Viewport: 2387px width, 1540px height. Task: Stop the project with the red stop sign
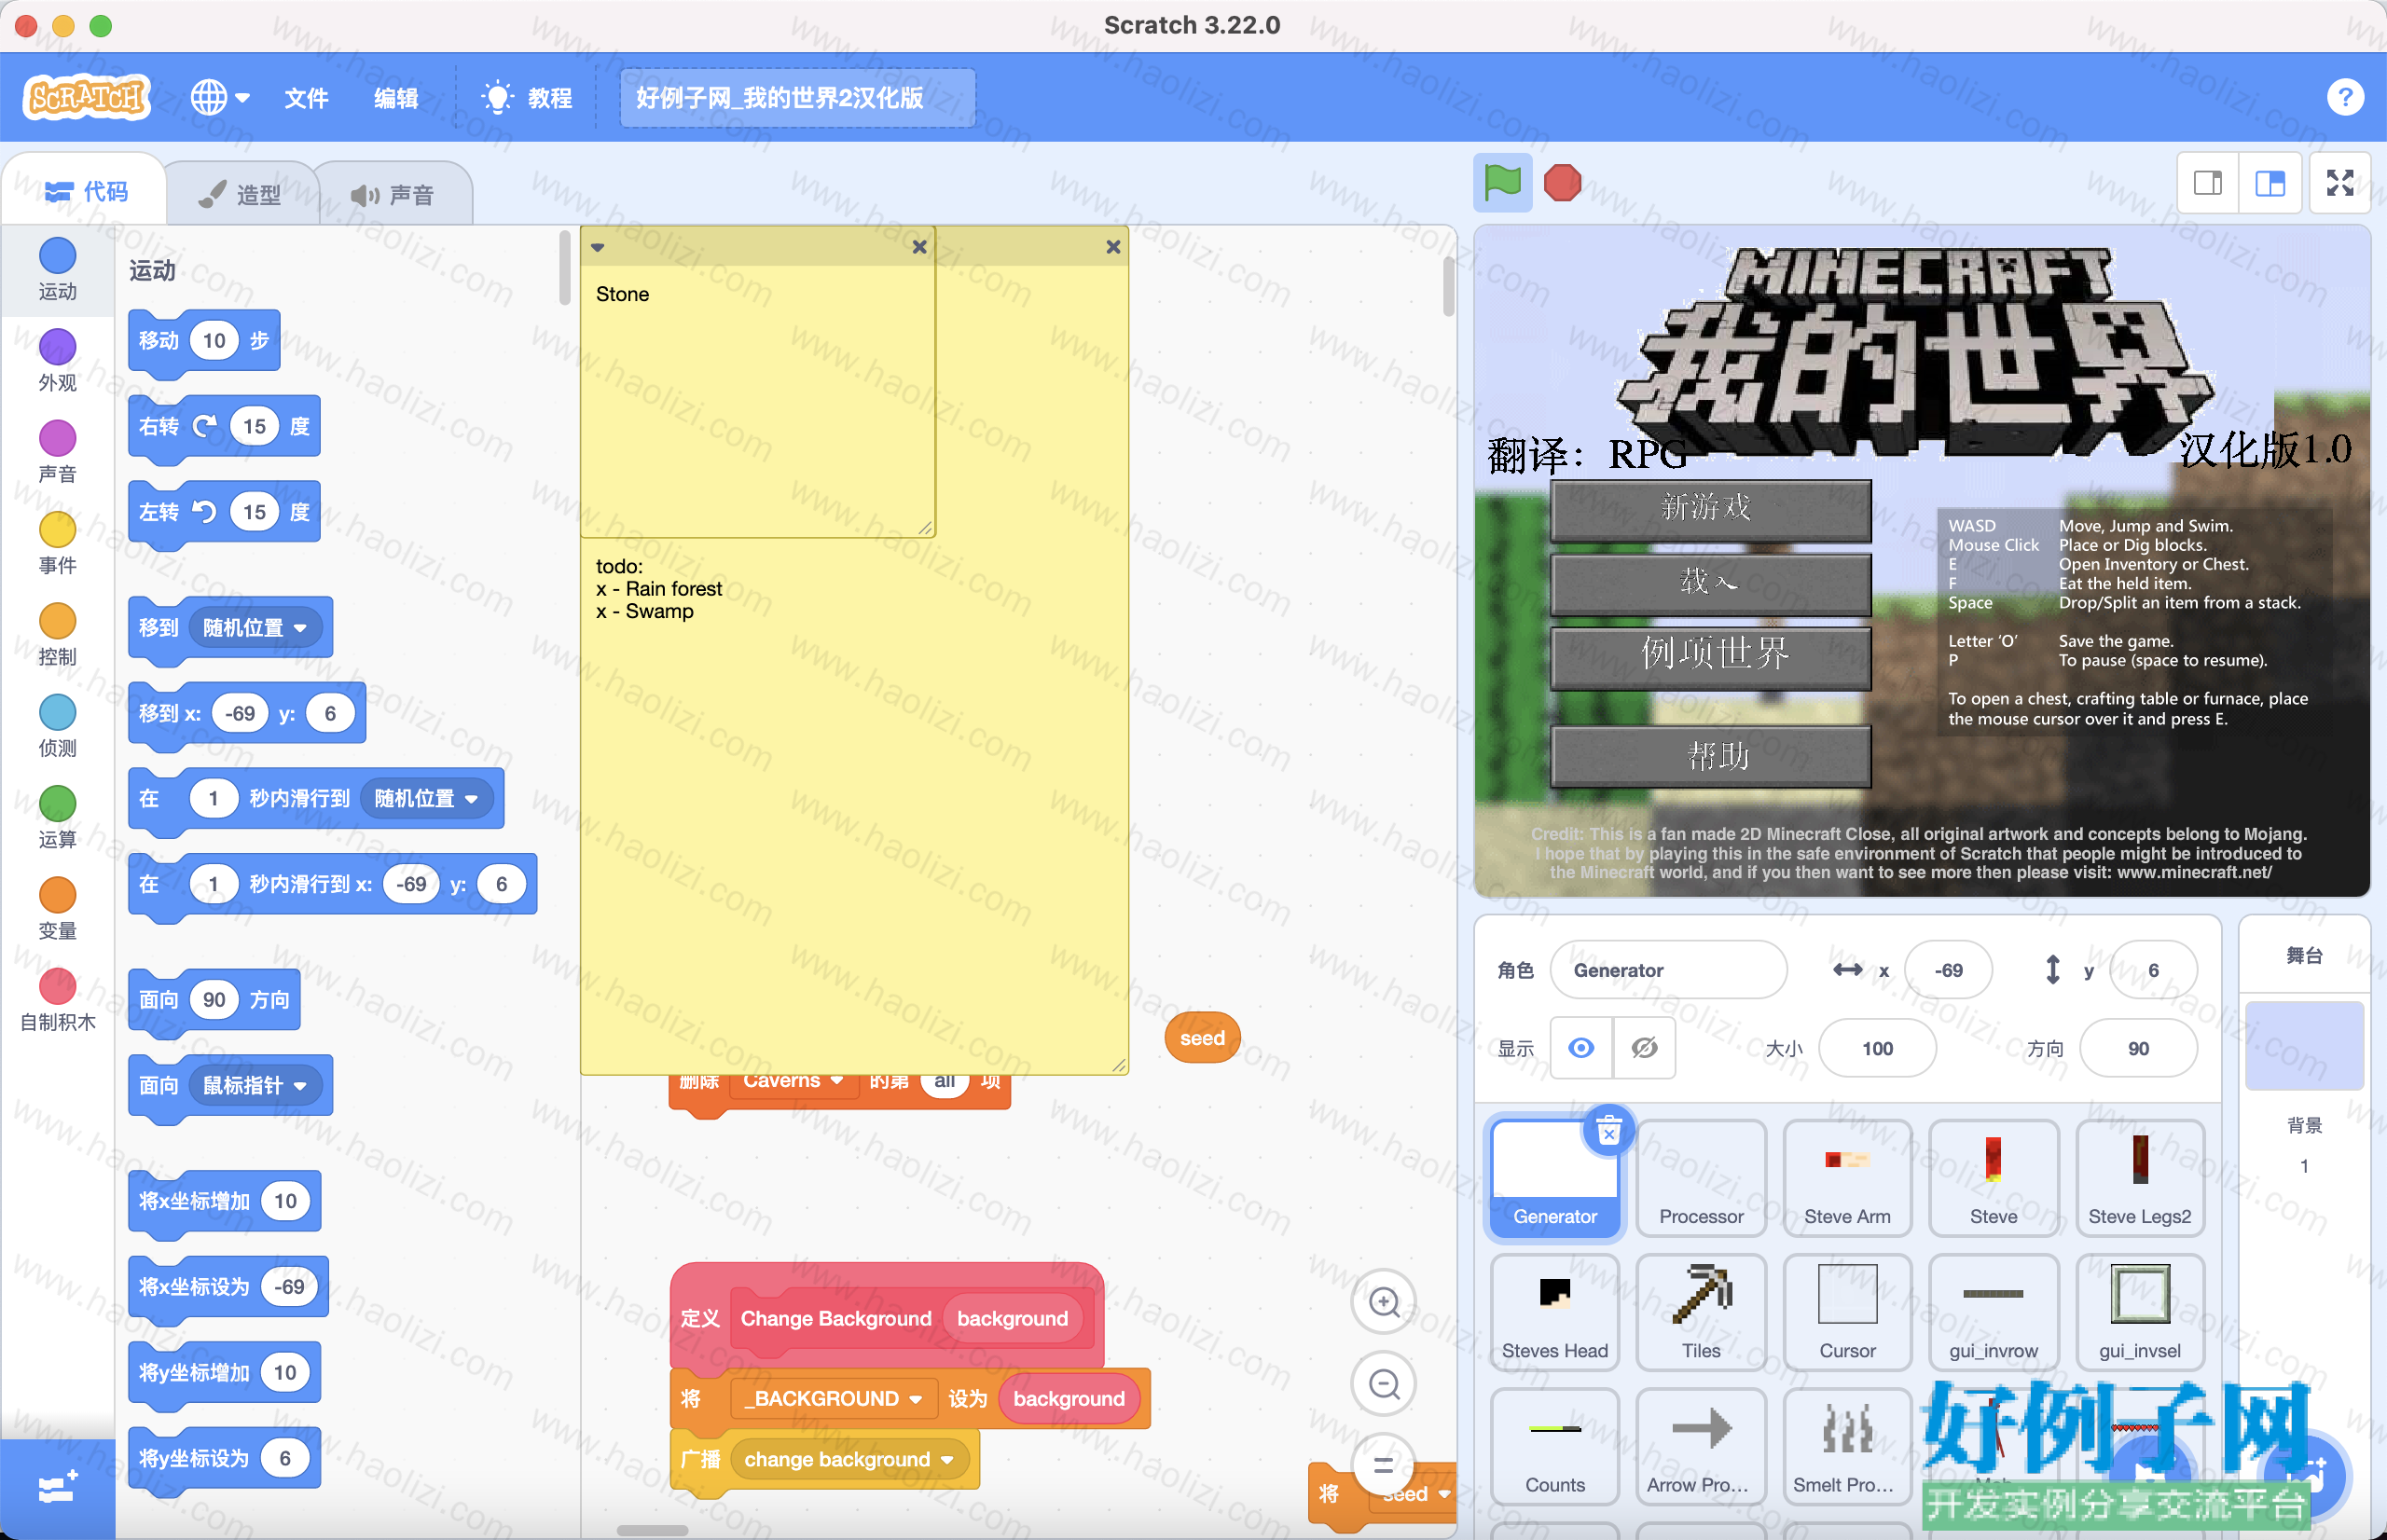click(1562, 183)
